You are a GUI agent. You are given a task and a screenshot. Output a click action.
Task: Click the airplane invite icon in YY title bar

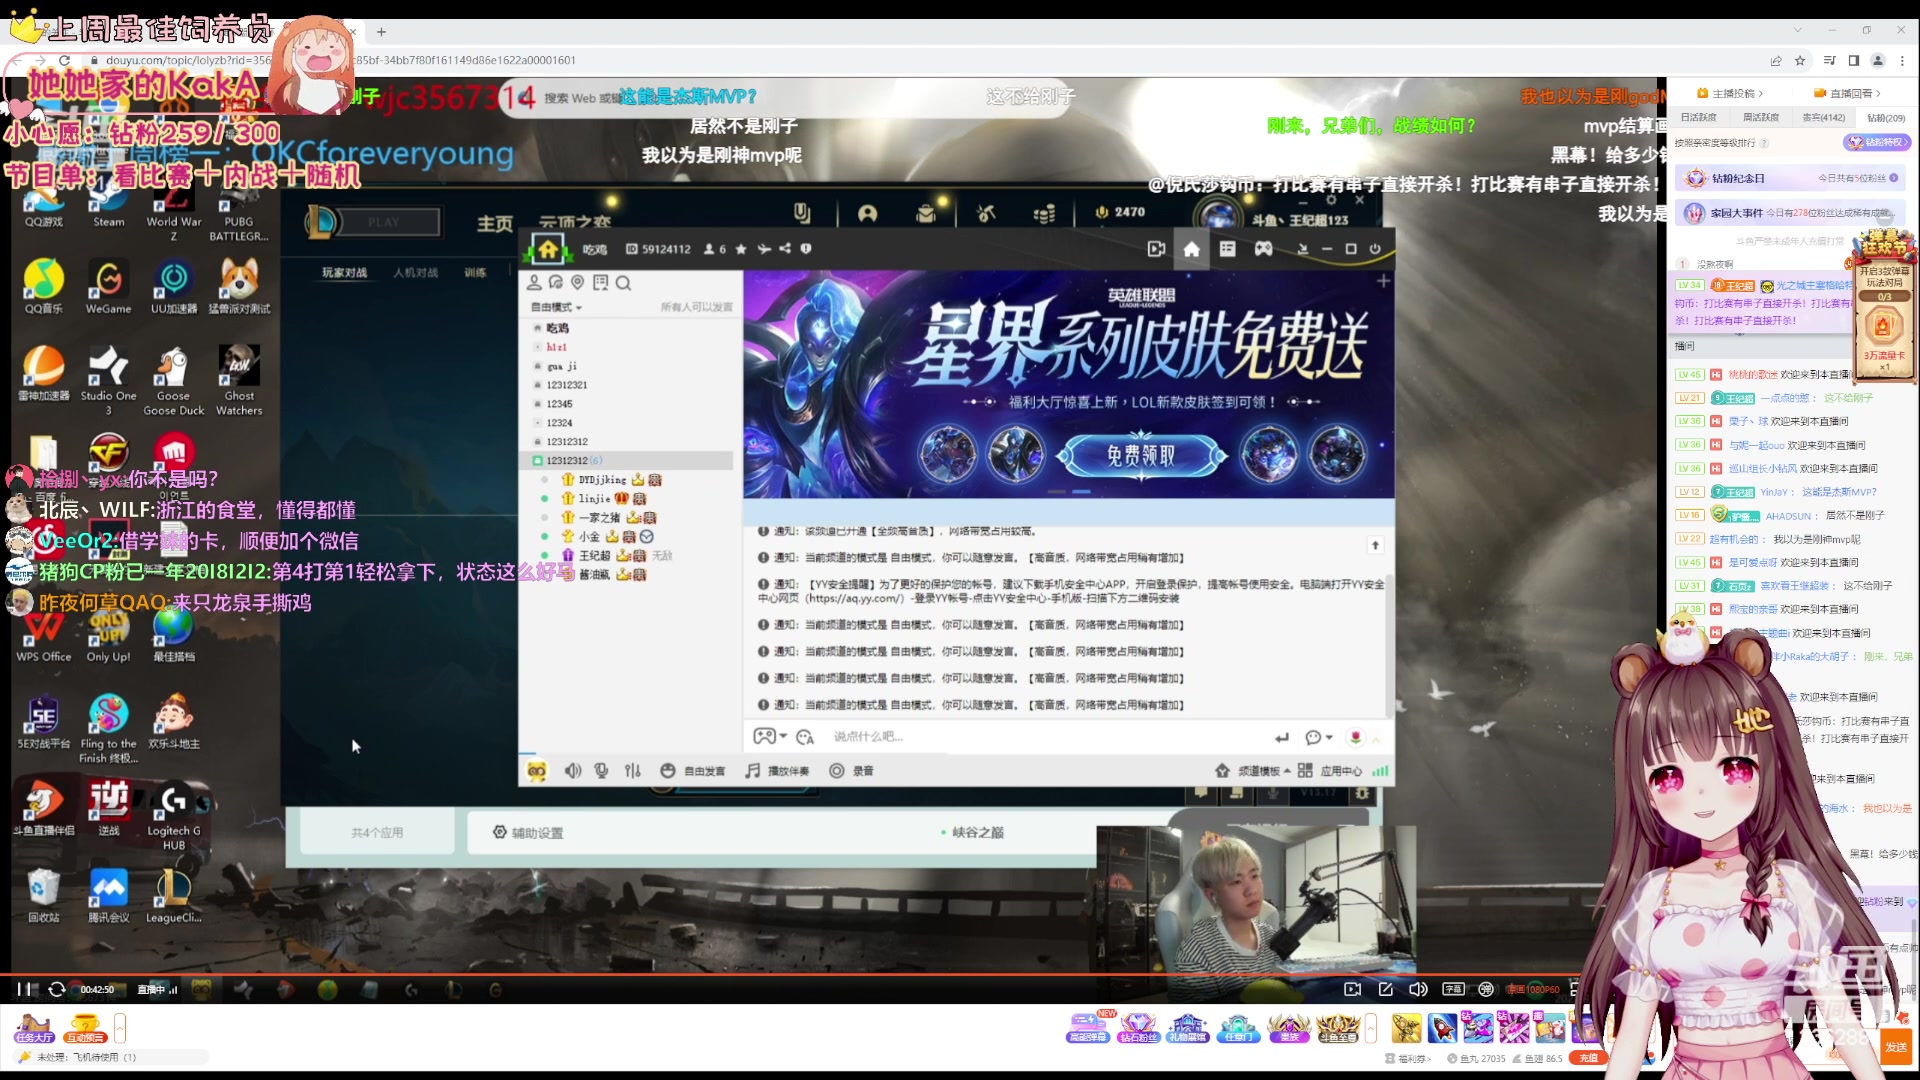764,249
